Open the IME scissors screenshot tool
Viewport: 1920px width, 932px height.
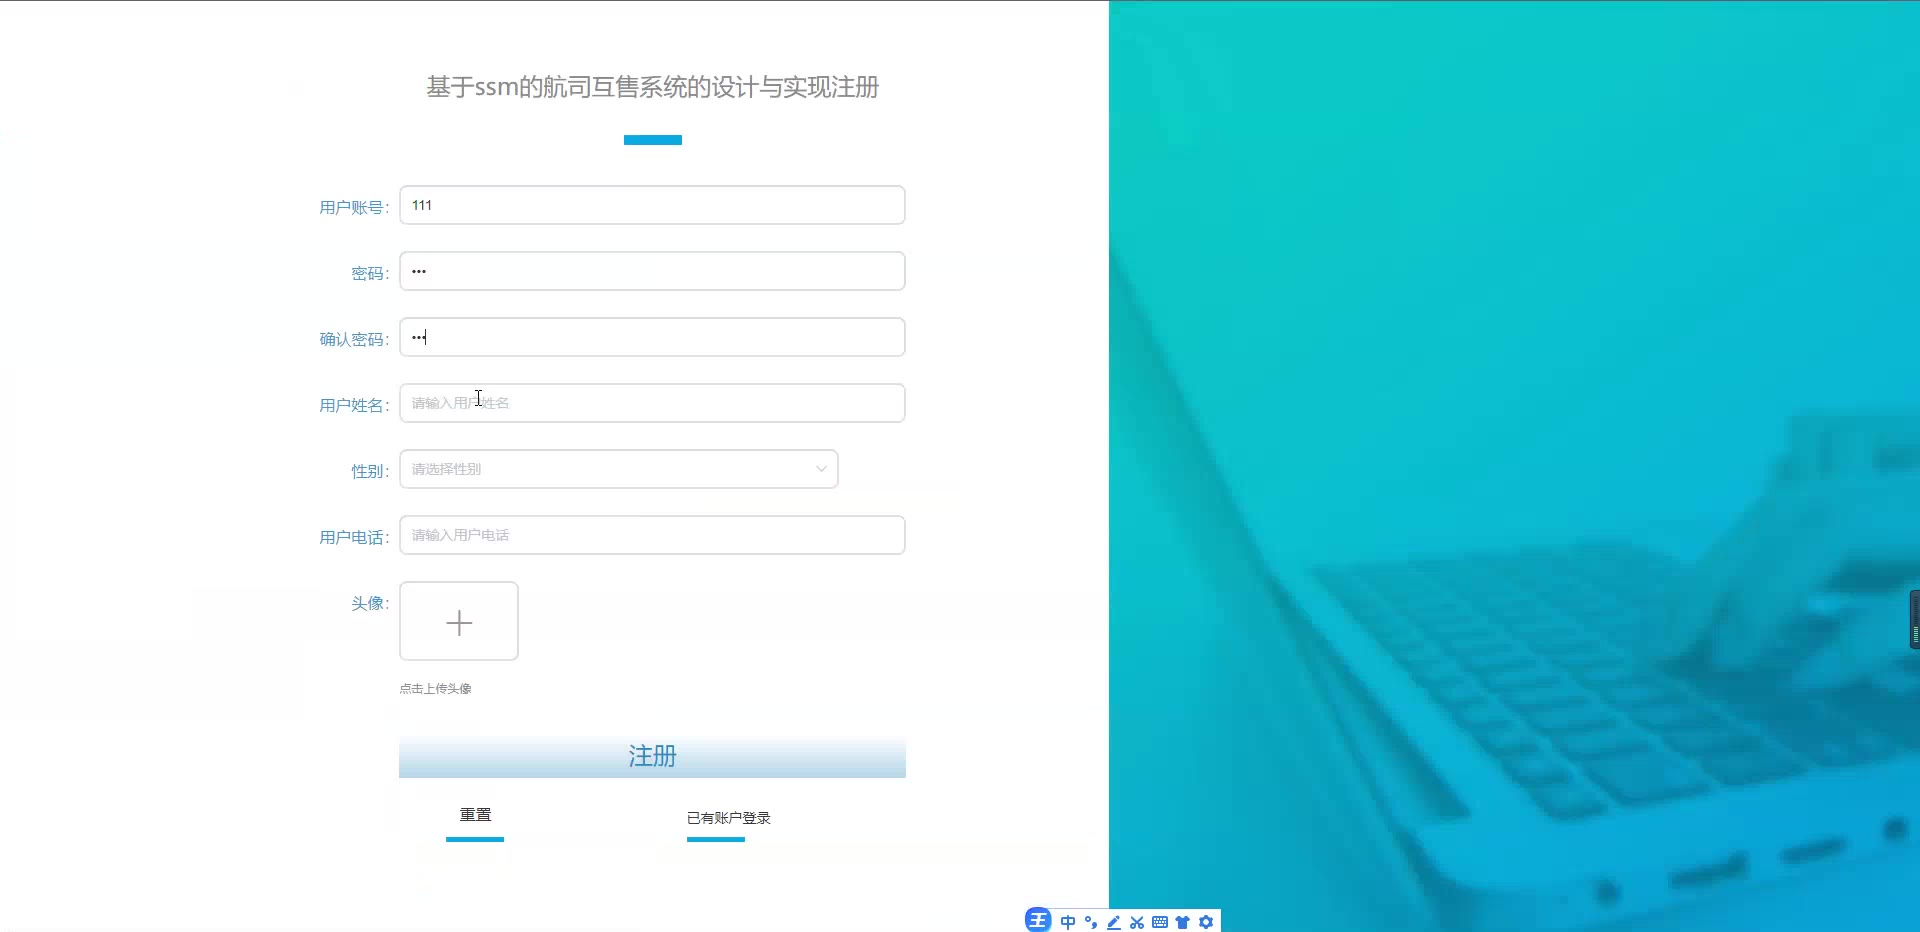(1137, 922)
